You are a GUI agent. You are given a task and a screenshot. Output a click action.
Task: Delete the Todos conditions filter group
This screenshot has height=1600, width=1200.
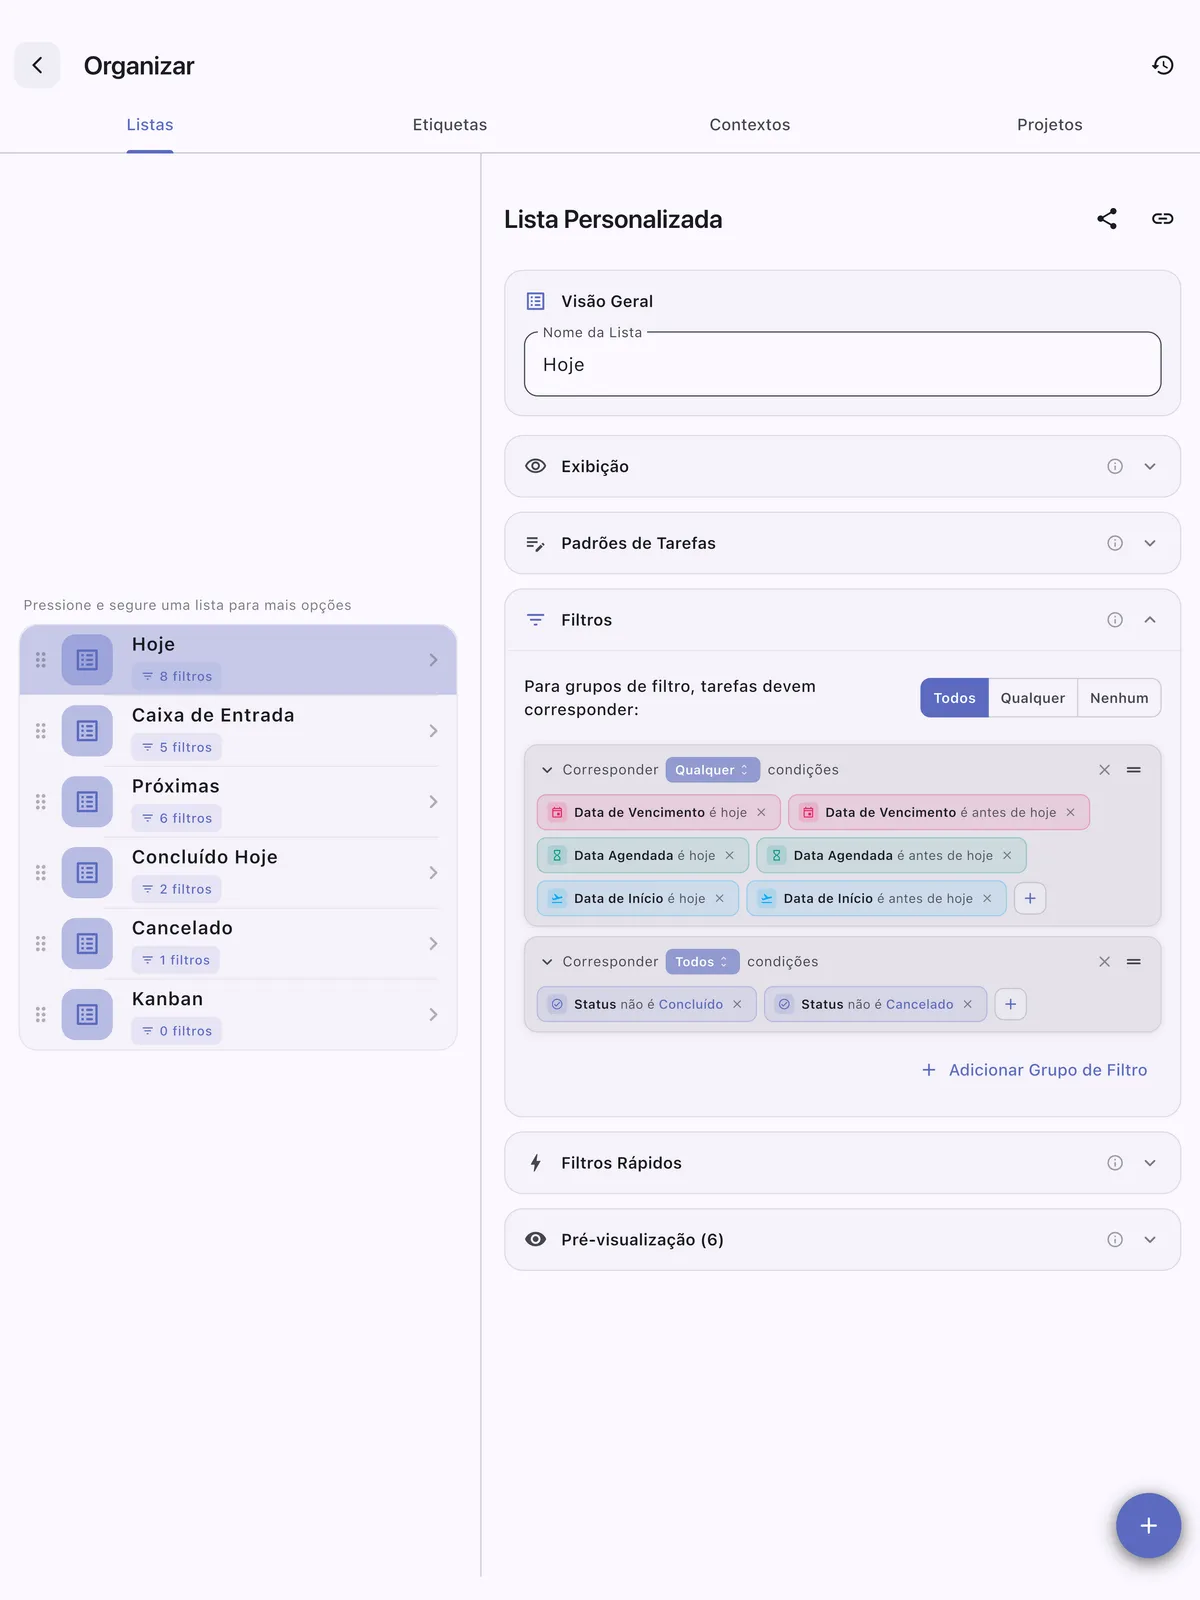1104,962
